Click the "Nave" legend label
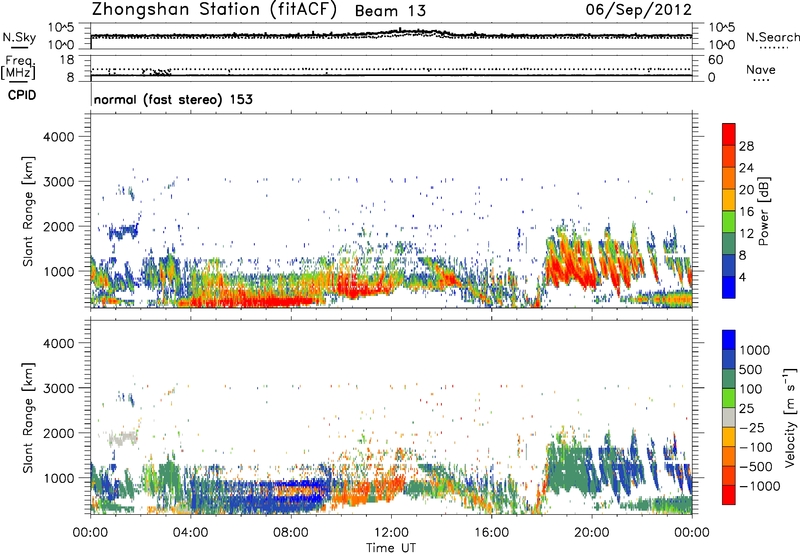This screenshot has width=800, height=554. (761, 69)
